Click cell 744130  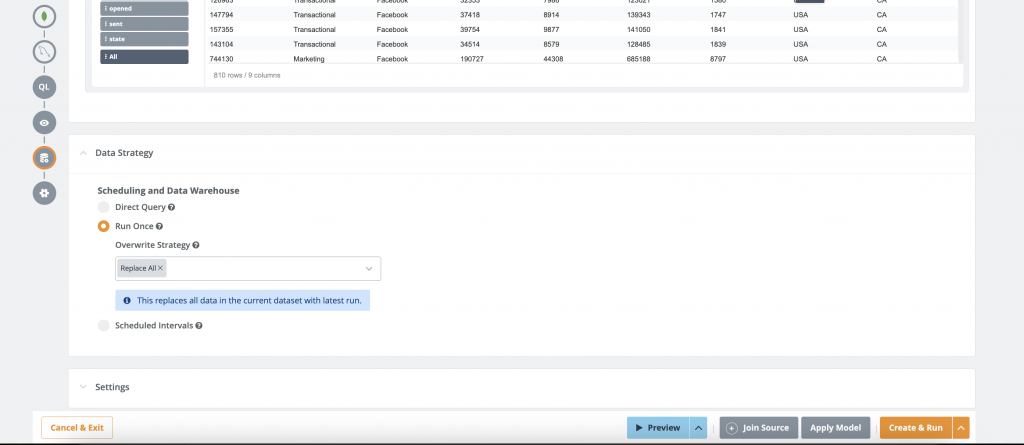(x=221, y=59)
